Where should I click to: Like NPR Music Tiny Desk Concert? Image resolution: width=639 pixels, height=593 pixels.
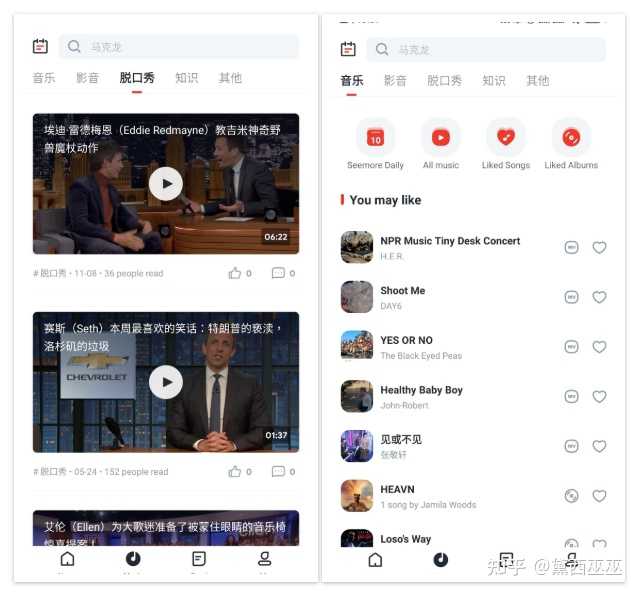coord(599,247)
